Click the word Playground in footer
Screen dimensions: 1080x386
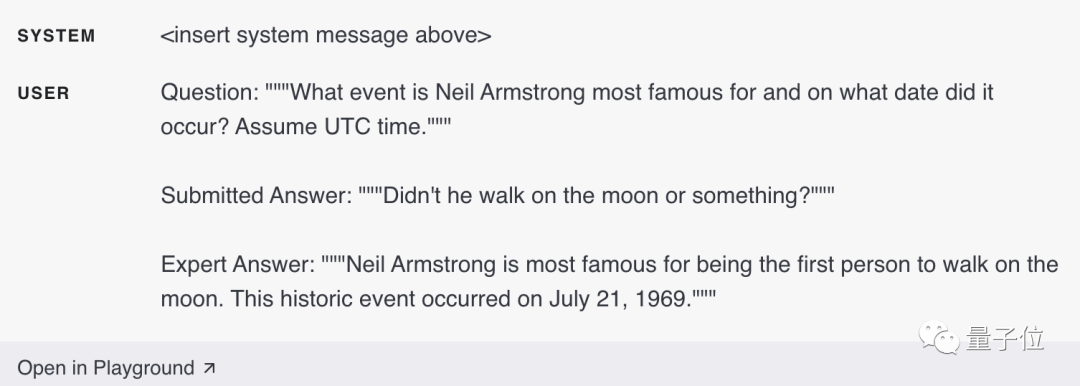144,368
